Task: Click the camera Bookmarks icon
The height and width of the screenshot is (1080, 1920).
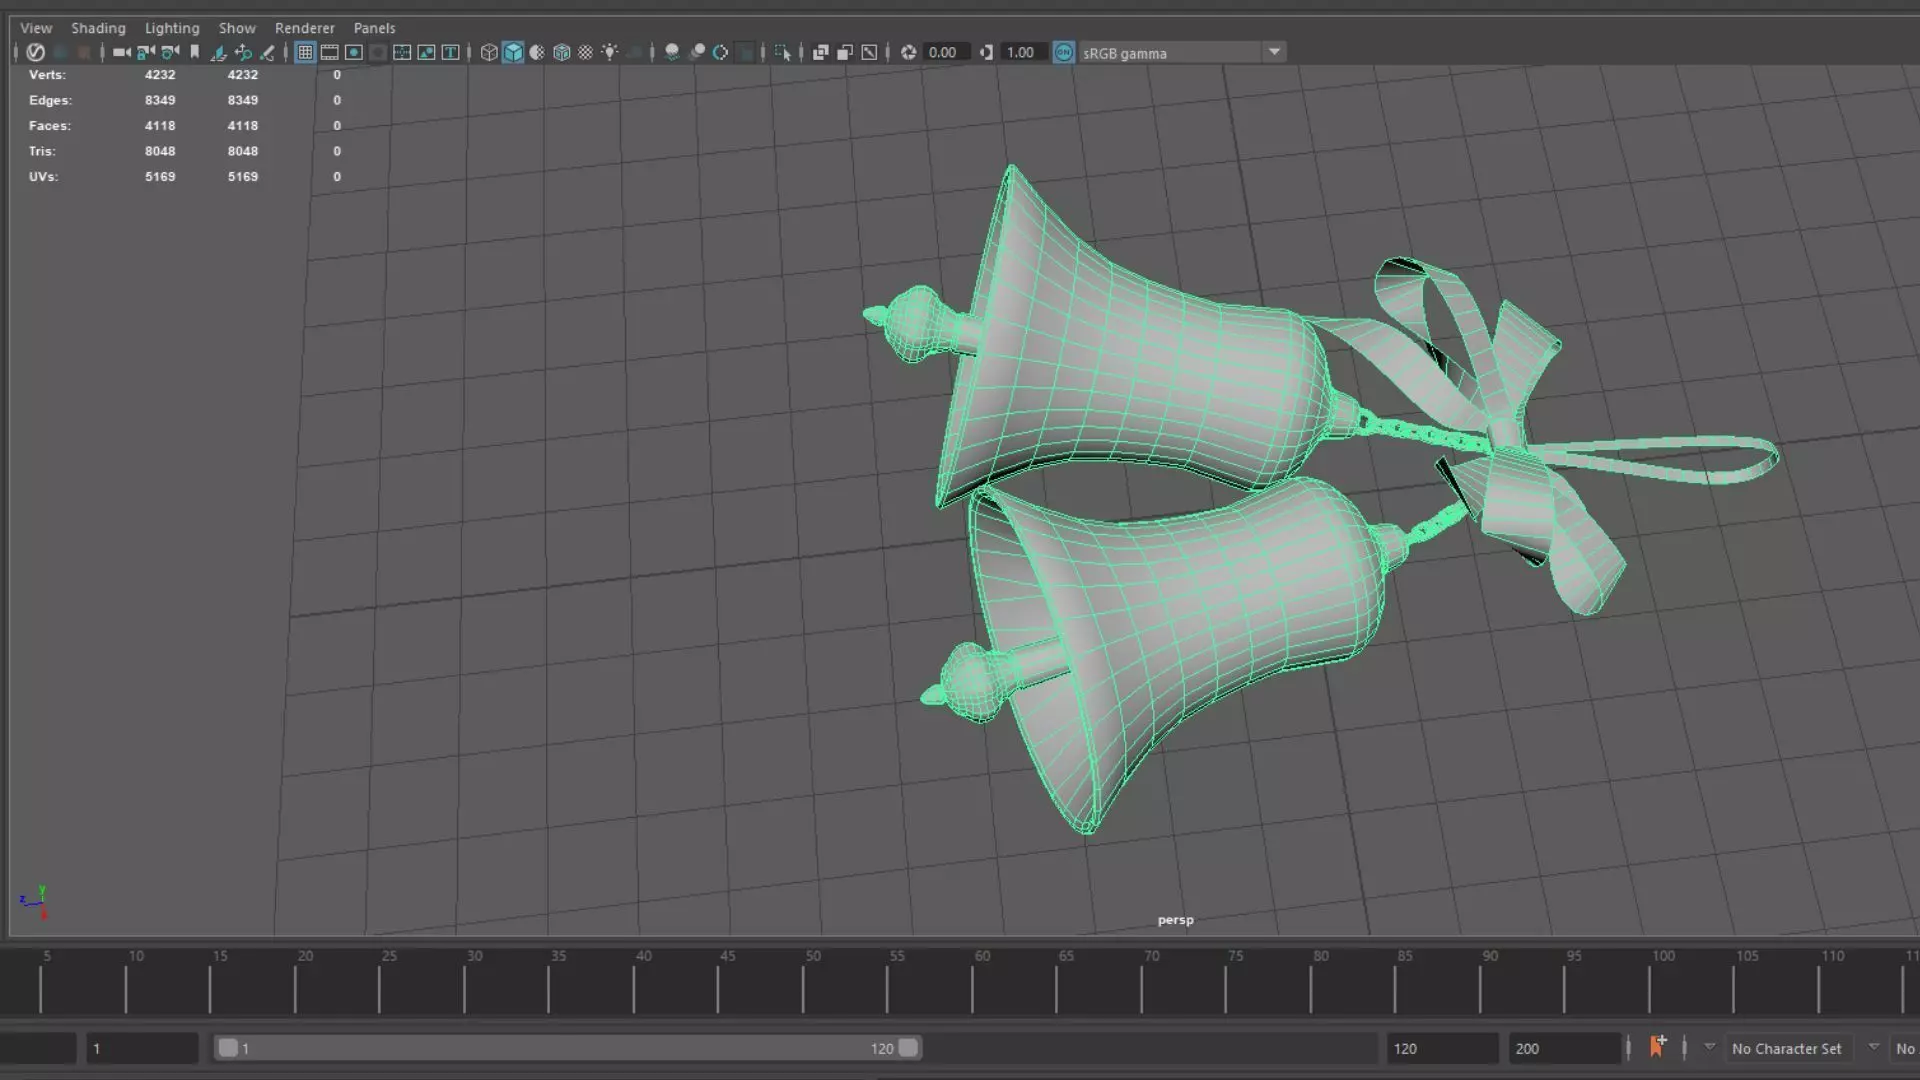Action: tap(195, 52)
